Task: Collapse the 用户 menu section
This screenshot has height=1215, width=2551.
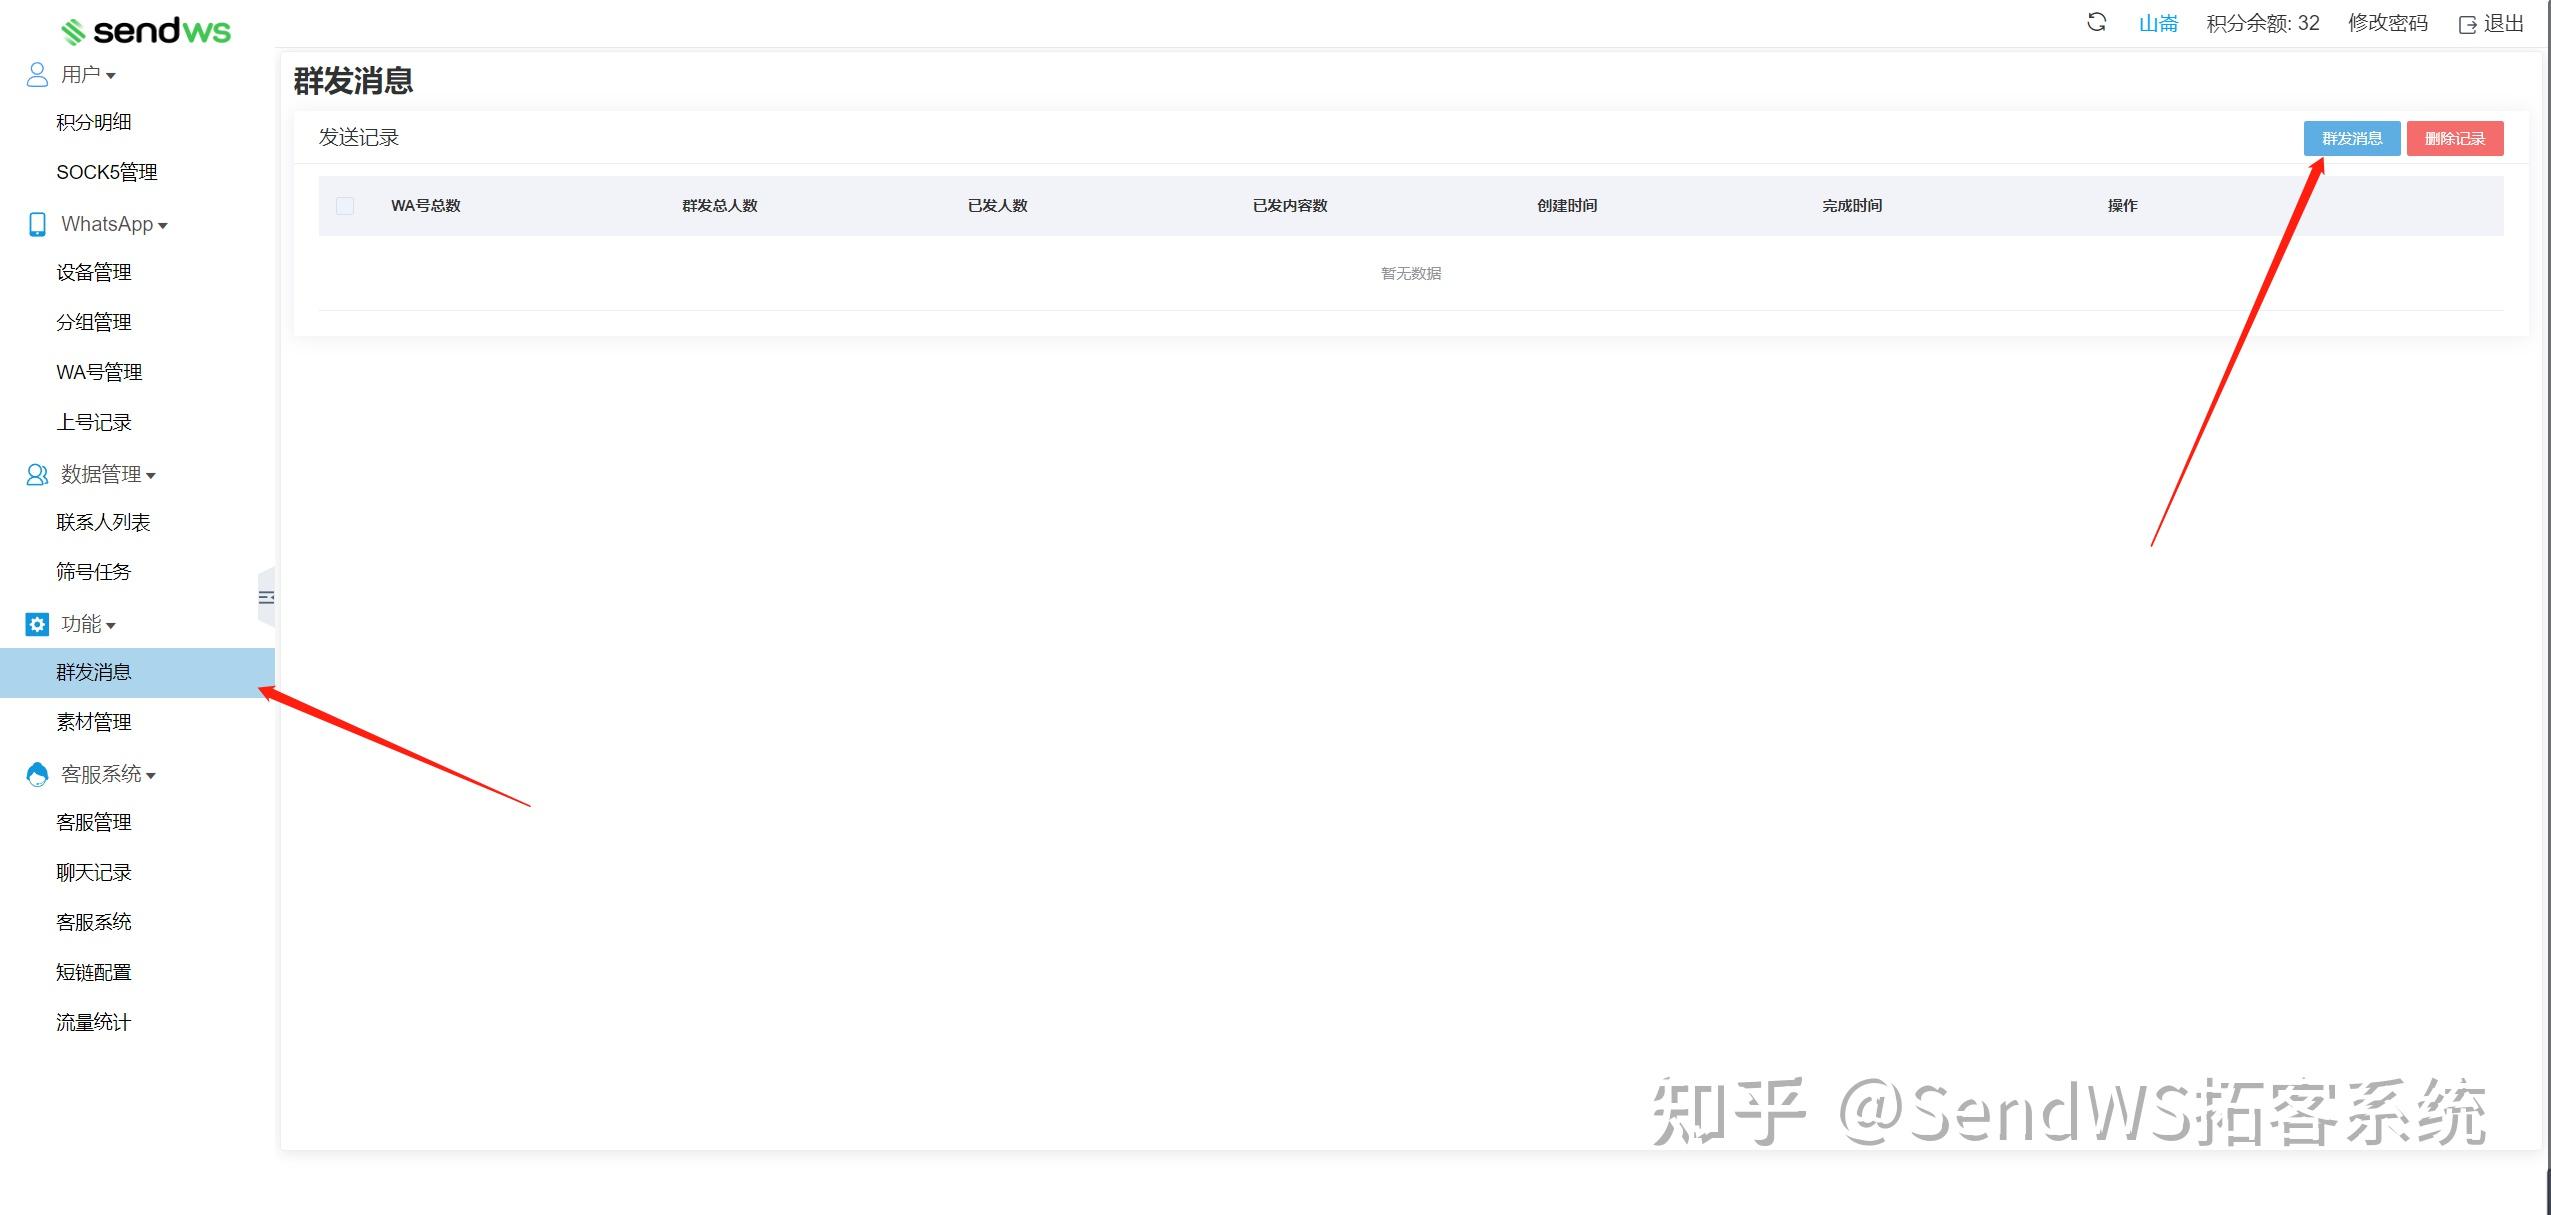Action: click(x=88, y=75)
